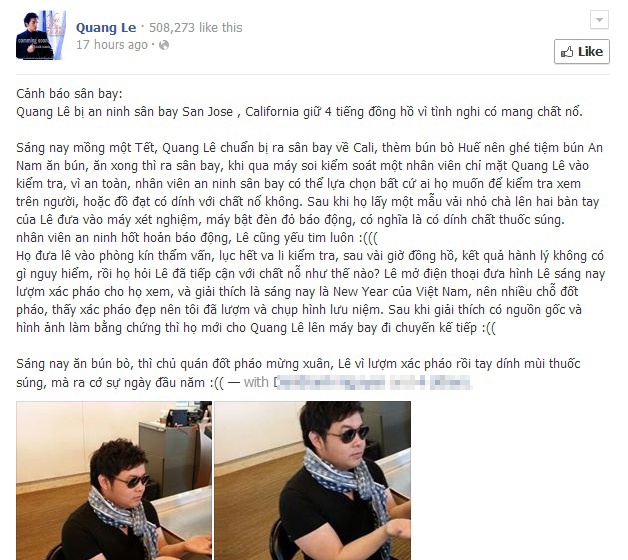Like the Quang Le page
The height and width of the screenshot is (560, 628).
pyautogui.click(x=582, y=52)
